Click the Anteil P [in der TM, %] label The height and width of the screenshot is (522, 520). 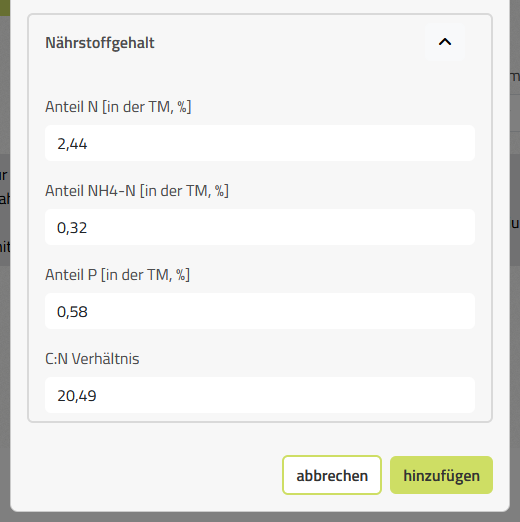click(117, 275)
